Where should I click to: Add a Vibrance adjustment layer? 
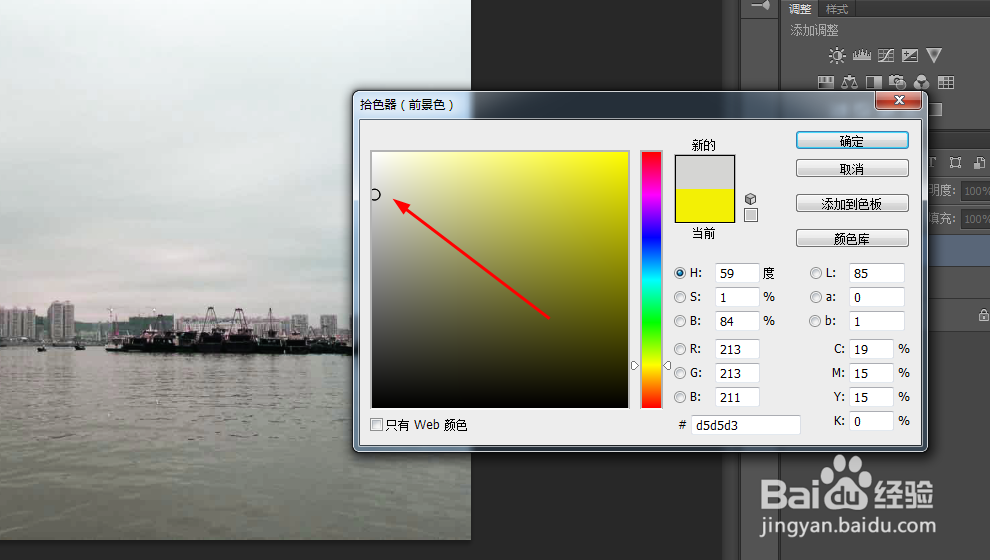click(x=934, y=56)
